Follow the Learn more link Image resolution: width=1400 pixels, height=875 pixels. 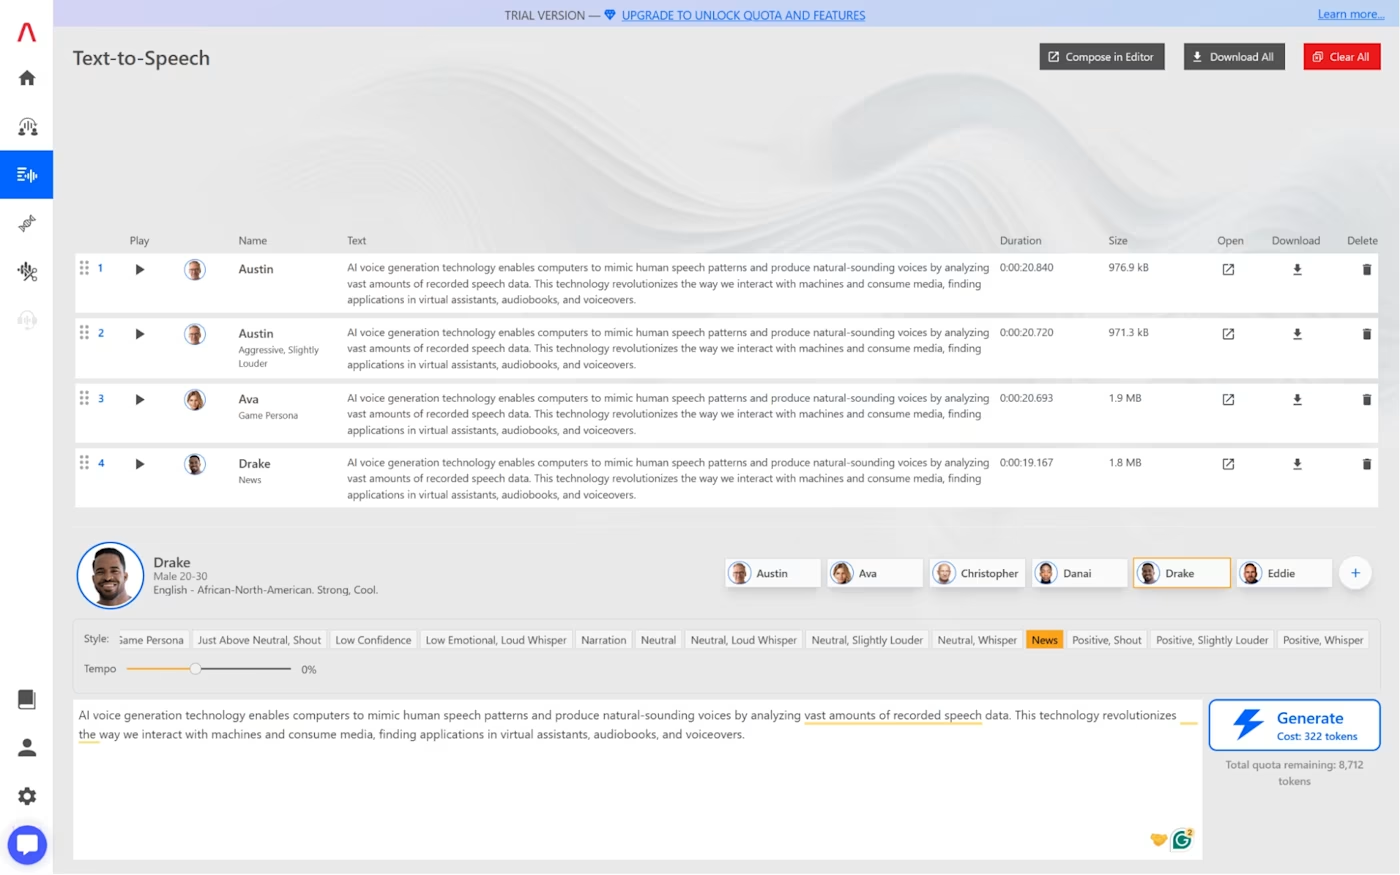click(1351, 14)
